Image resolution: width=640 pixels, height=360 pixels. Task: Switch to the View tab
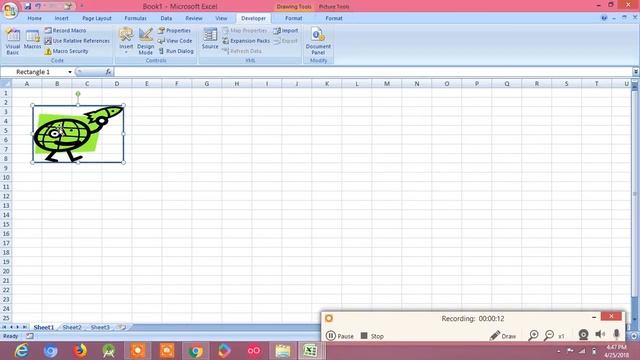point(221,18)
